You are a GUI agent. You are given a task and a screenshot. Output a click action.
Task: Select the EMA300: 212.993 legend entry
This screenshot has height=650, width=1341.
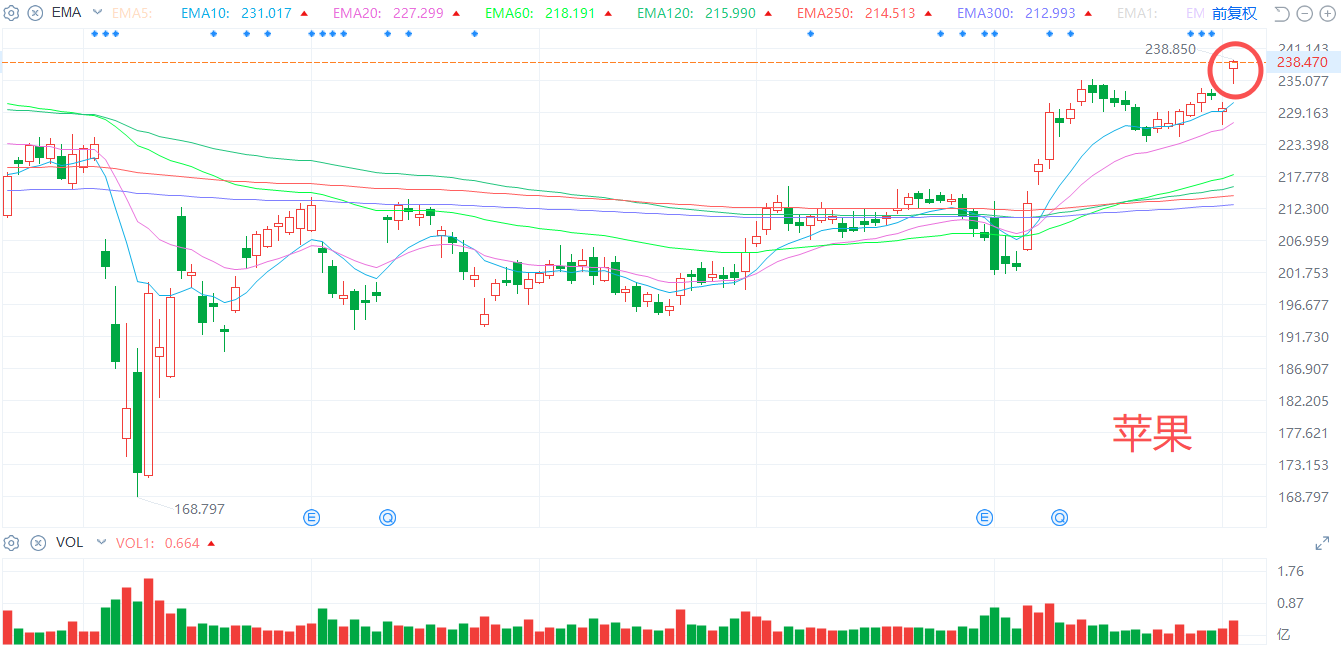[1018, 13]
